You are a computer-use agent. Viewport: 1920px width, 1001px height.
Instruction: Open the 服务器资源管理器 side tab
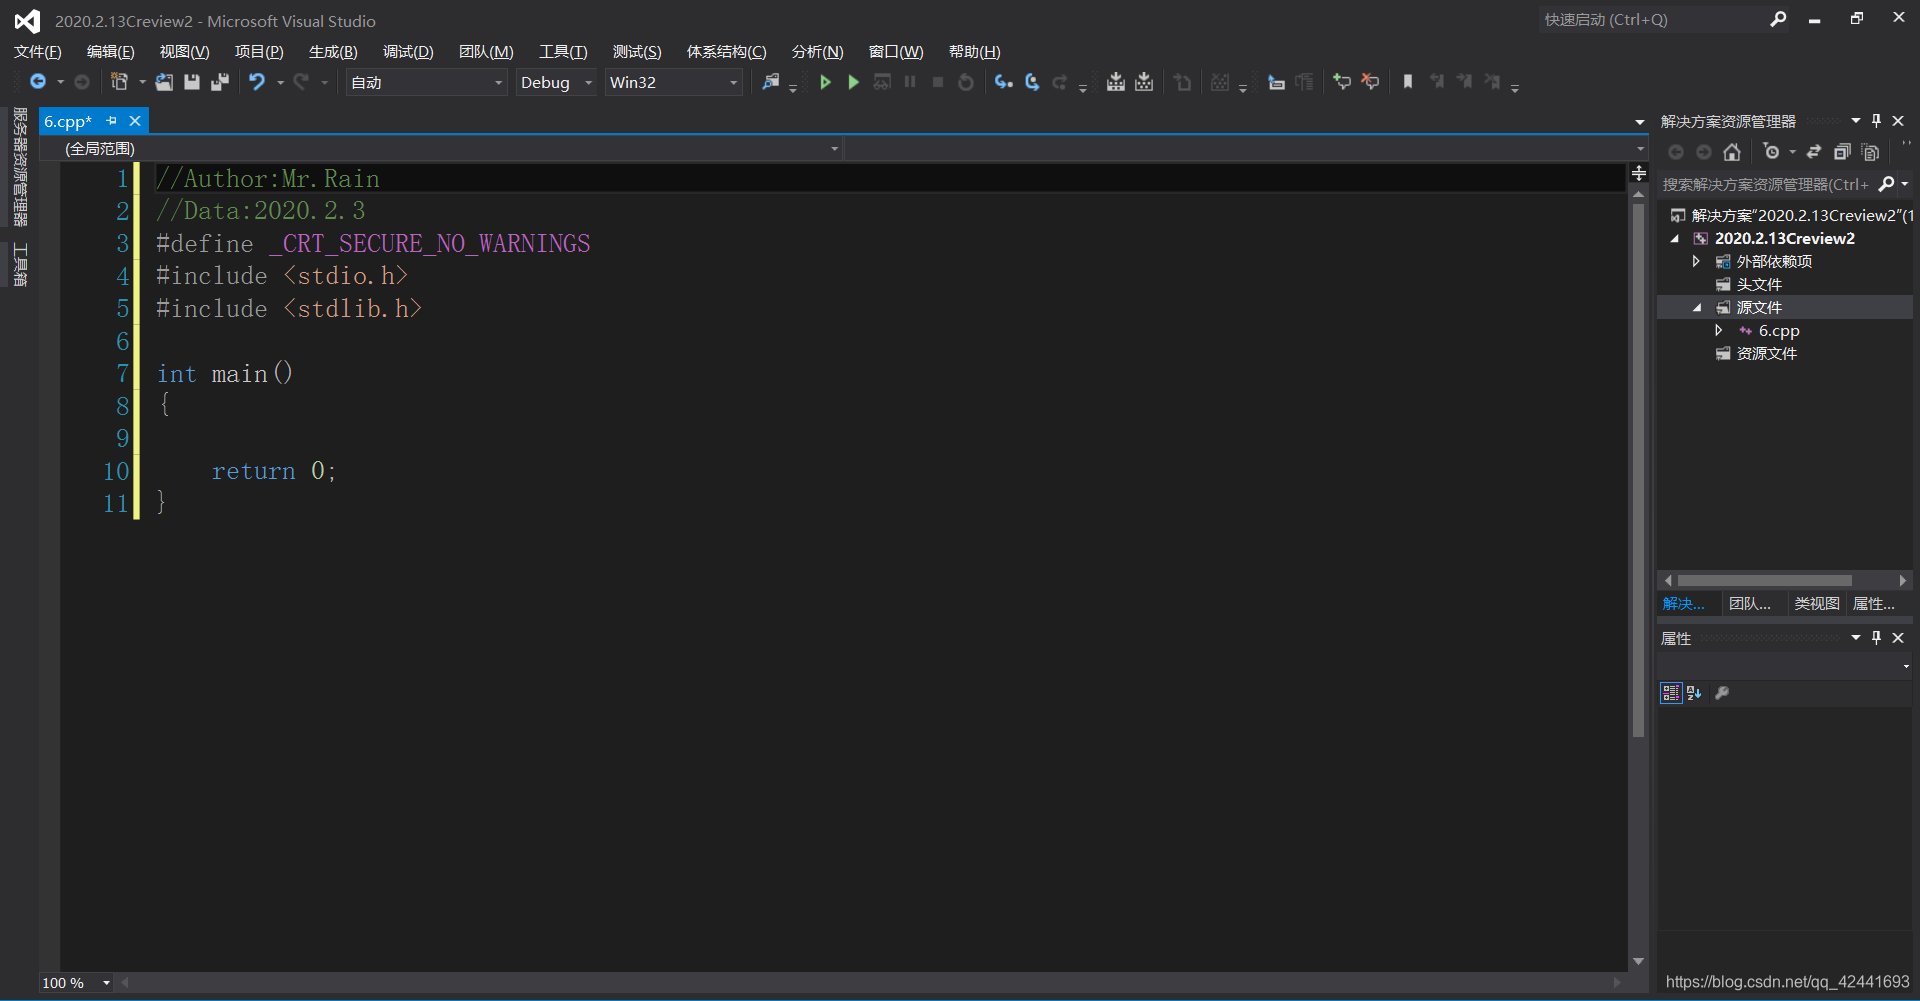(20, 167)
